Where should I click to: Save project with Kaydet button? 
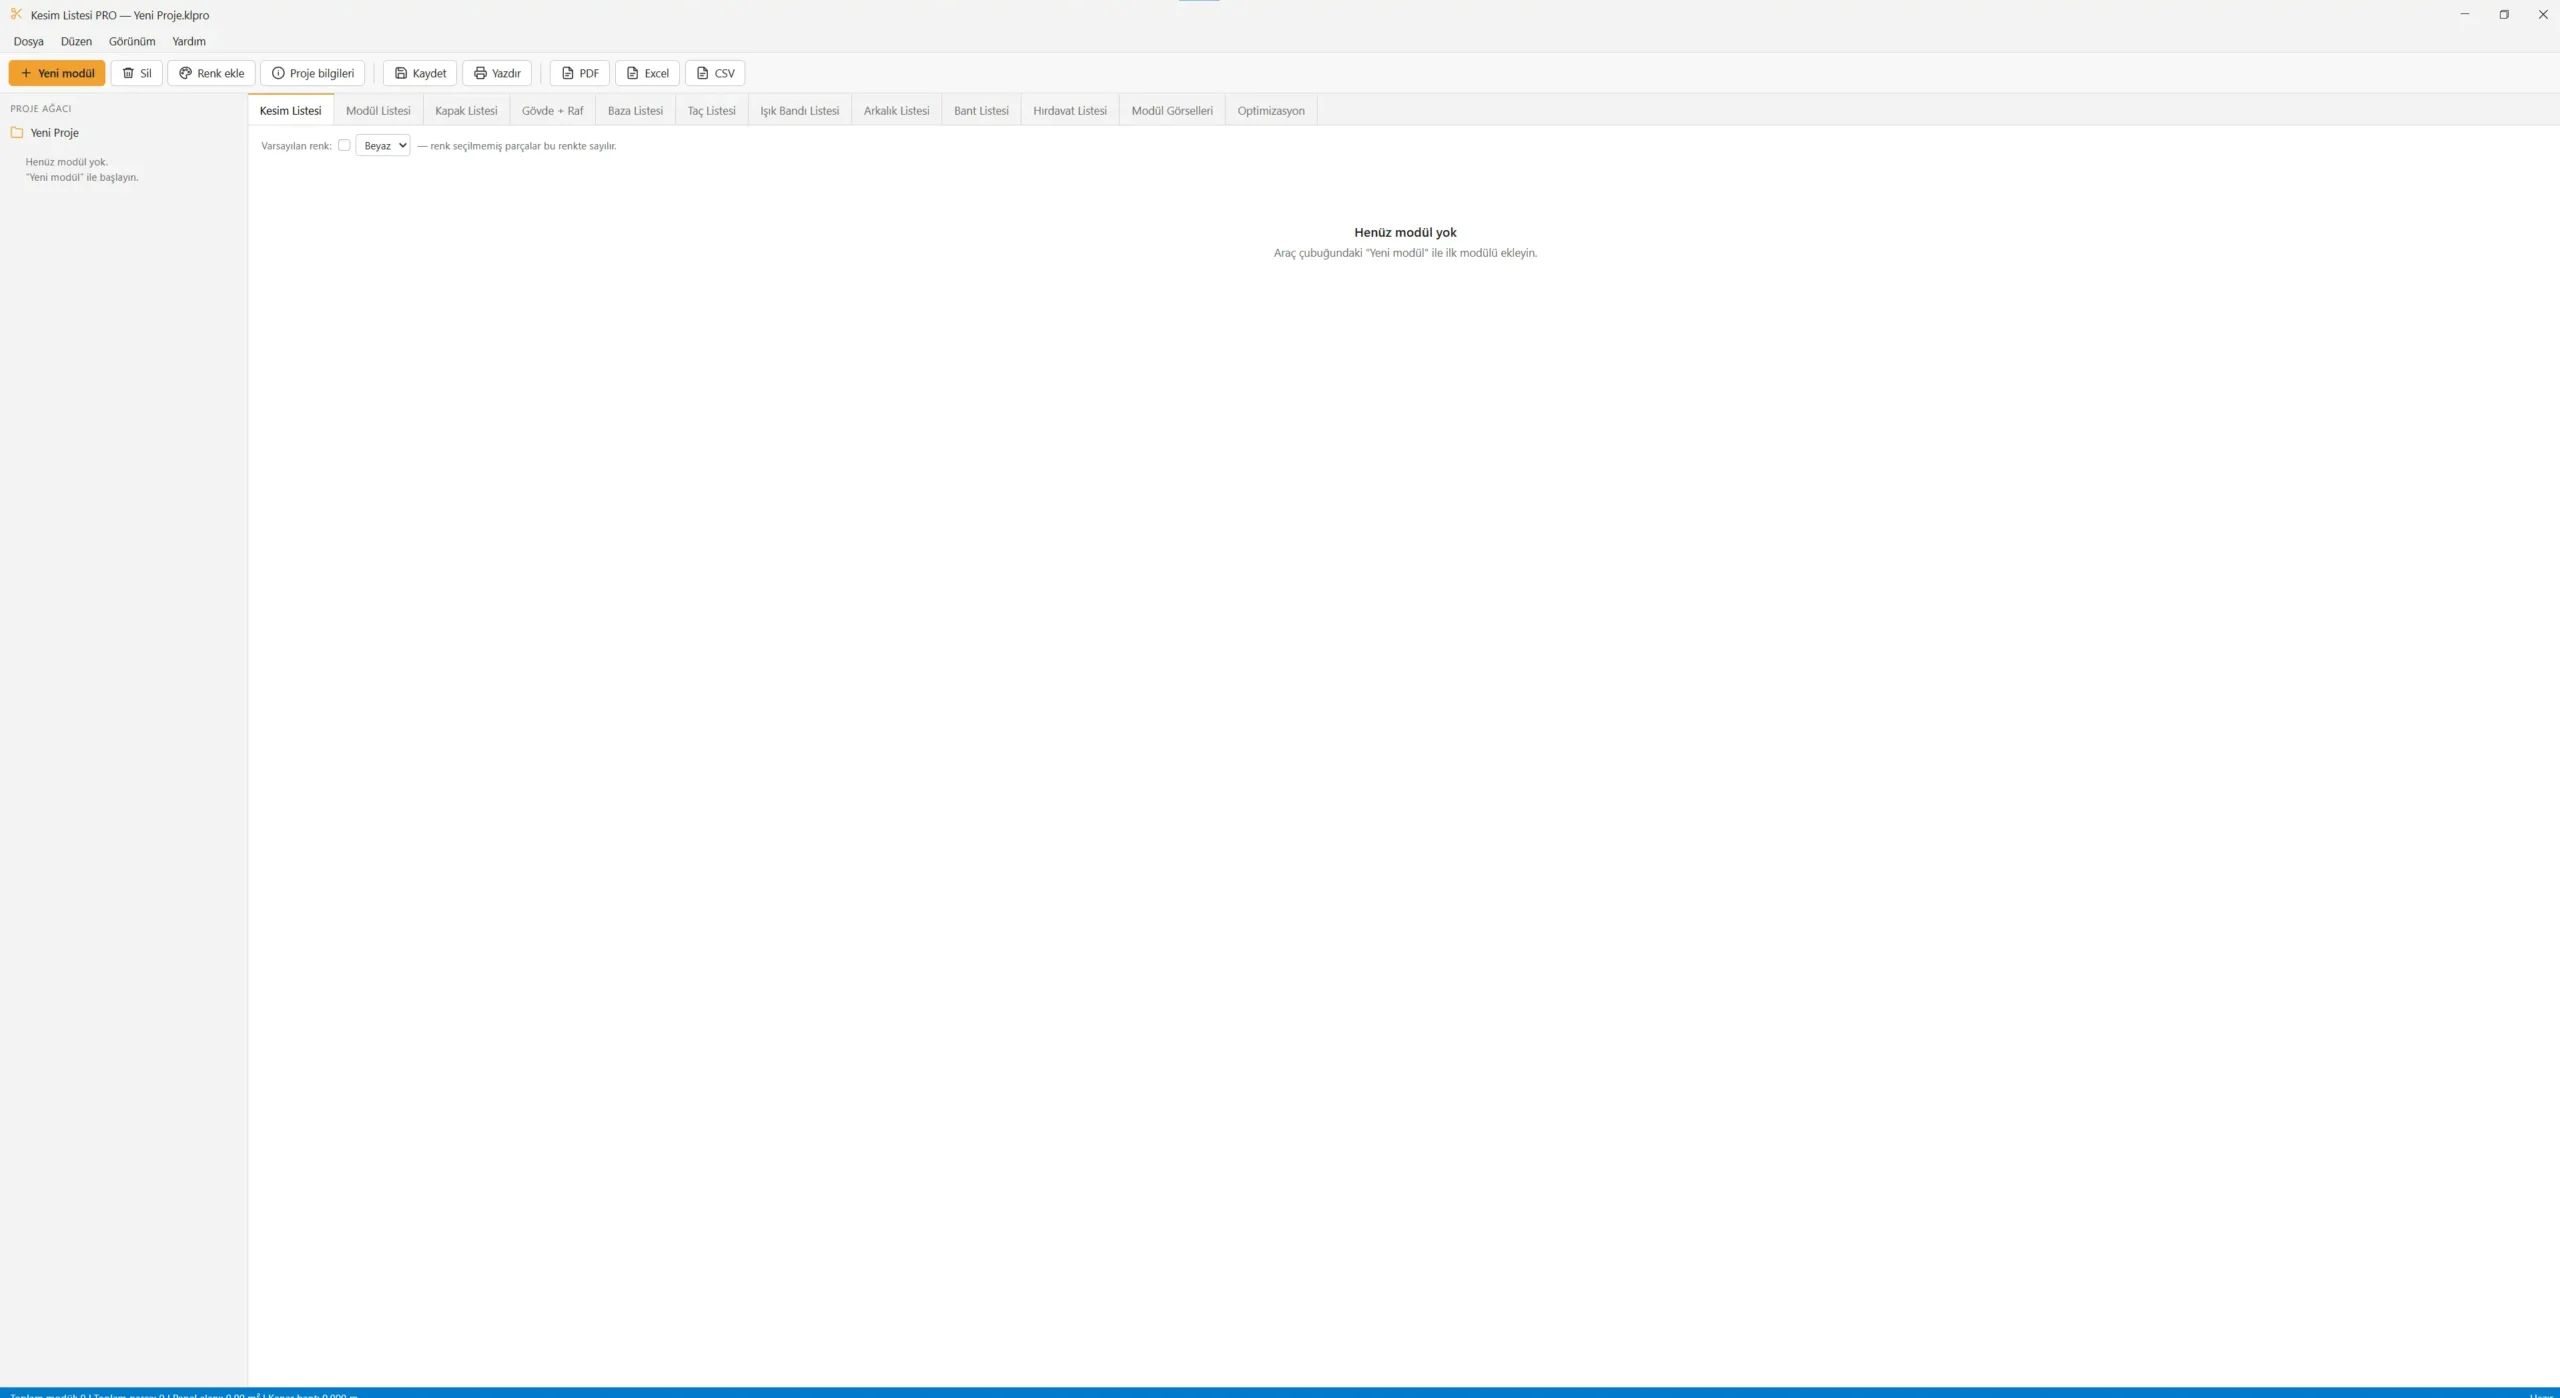tap(420, 73)
